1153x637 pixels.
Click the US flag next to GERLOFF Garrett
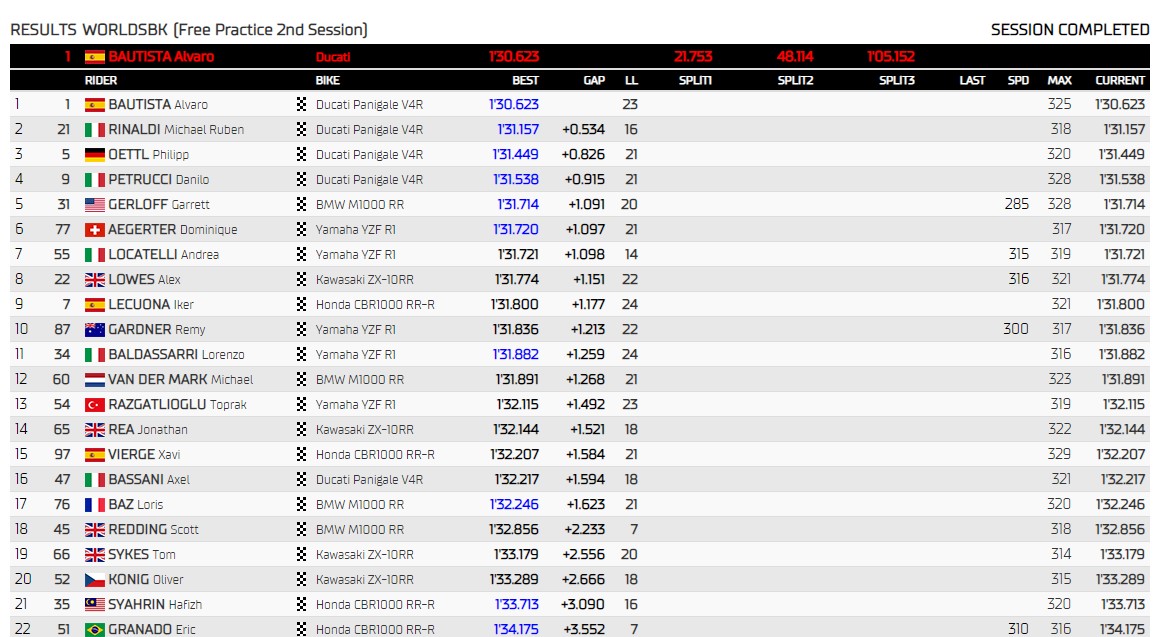pyautogui.click(x=95, y=204)
